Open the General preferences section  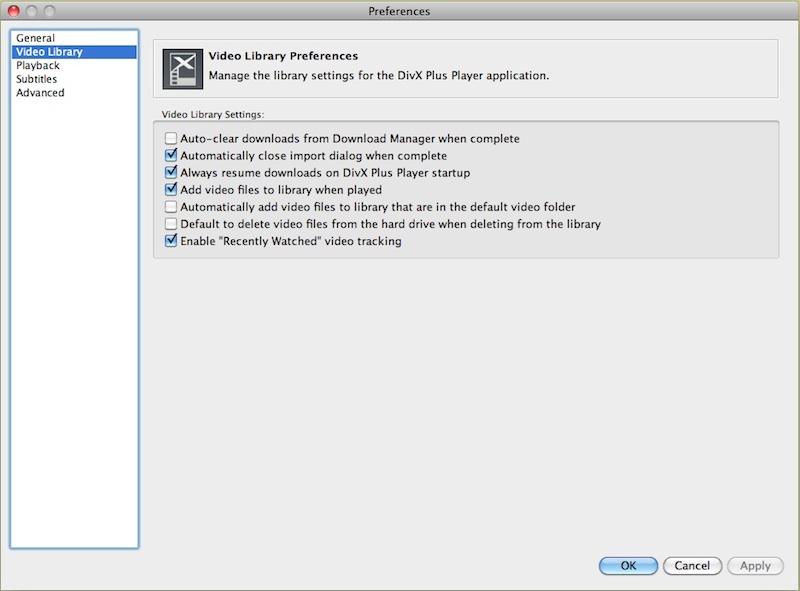point(35,38)
